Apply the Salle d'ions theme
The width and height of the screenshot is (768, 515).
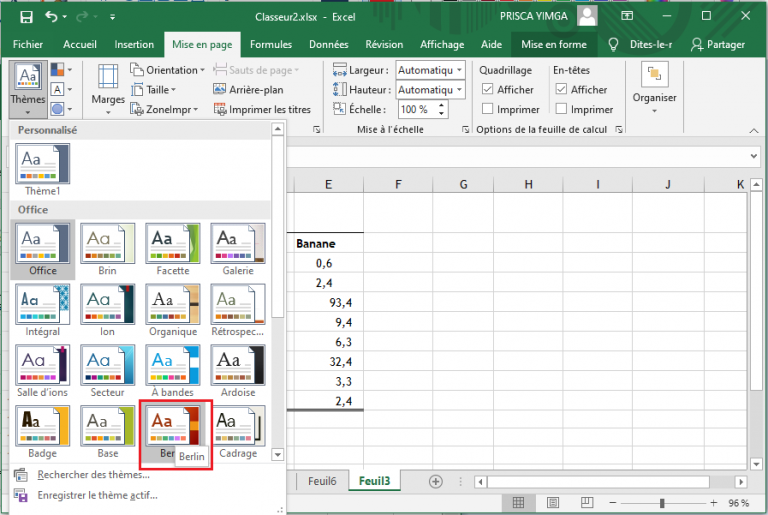click(x=43, y=371)
